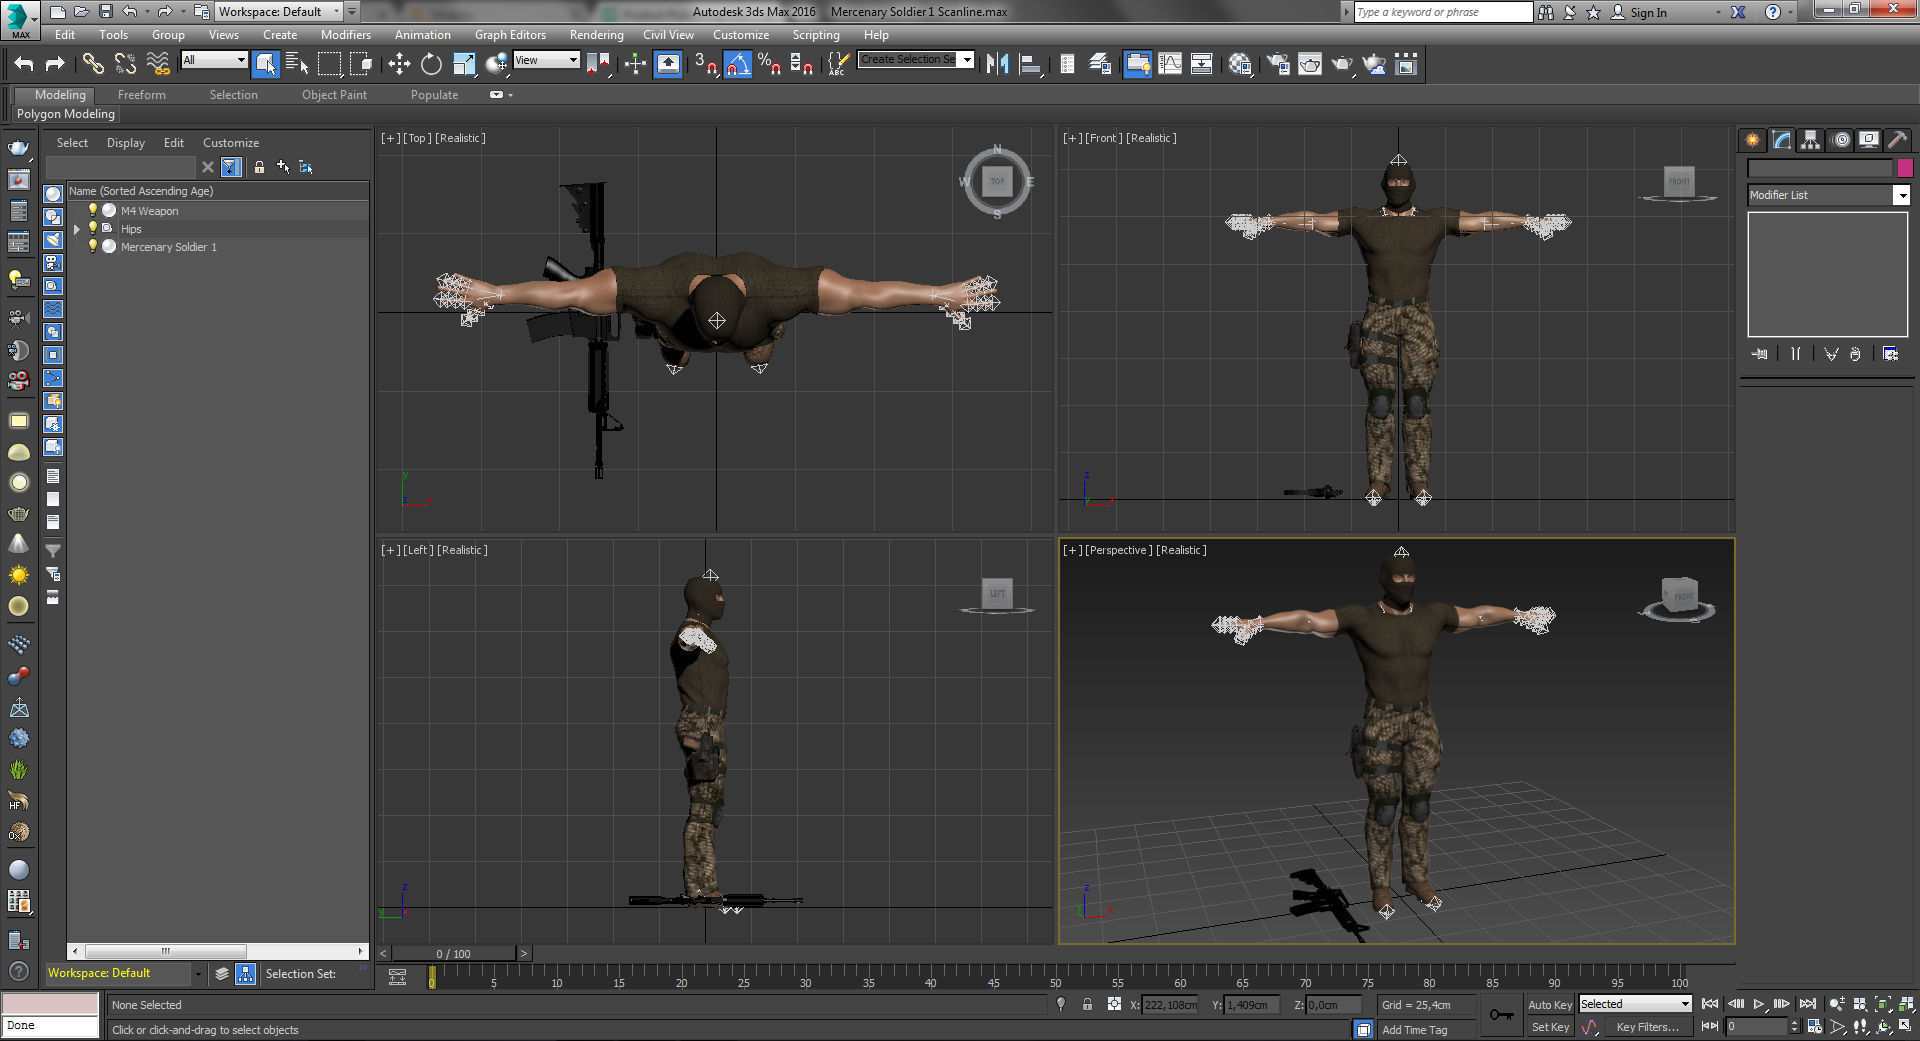Click Sign In link

coord(1648,12)
